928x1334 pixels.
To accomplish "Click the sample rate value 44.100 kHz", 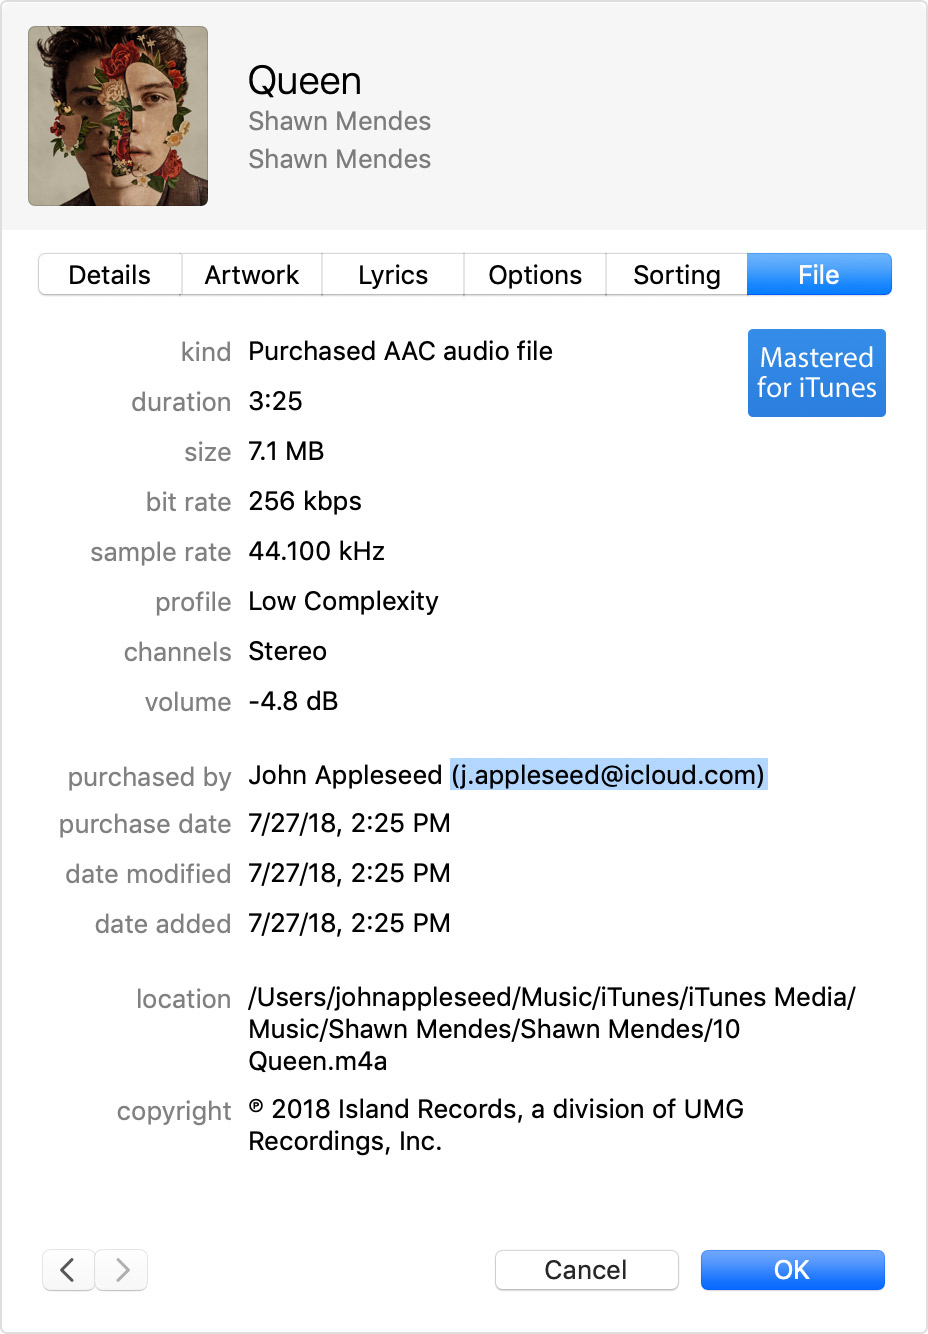I will point(316,551).
